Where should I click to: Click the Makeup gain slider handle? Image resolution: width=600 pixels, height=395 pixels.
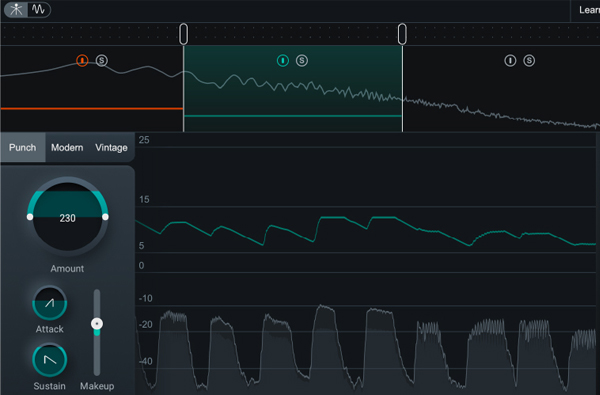pos(97,324)
